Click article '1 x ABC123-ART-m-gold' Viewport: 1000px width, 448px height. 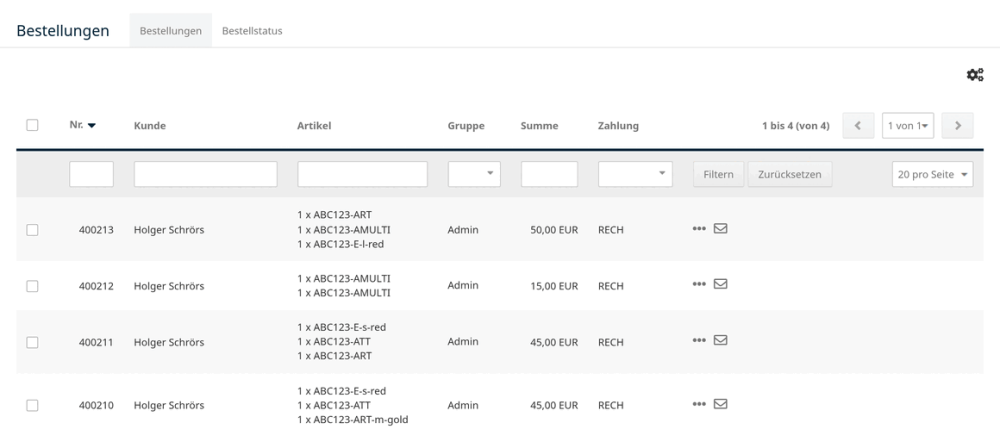[x=353, y=420]
